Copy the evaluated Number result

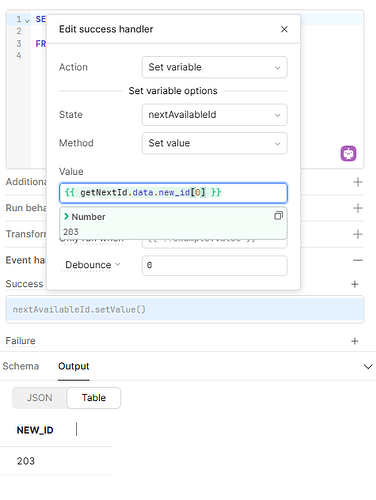click(x=278, y=216)
